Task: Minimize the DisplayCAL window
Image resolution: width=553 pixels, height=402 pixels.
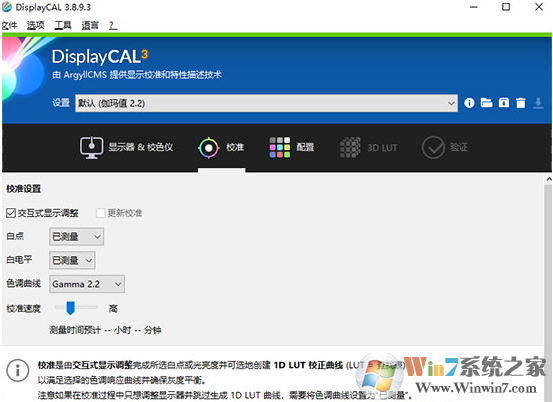Action: 474,7
